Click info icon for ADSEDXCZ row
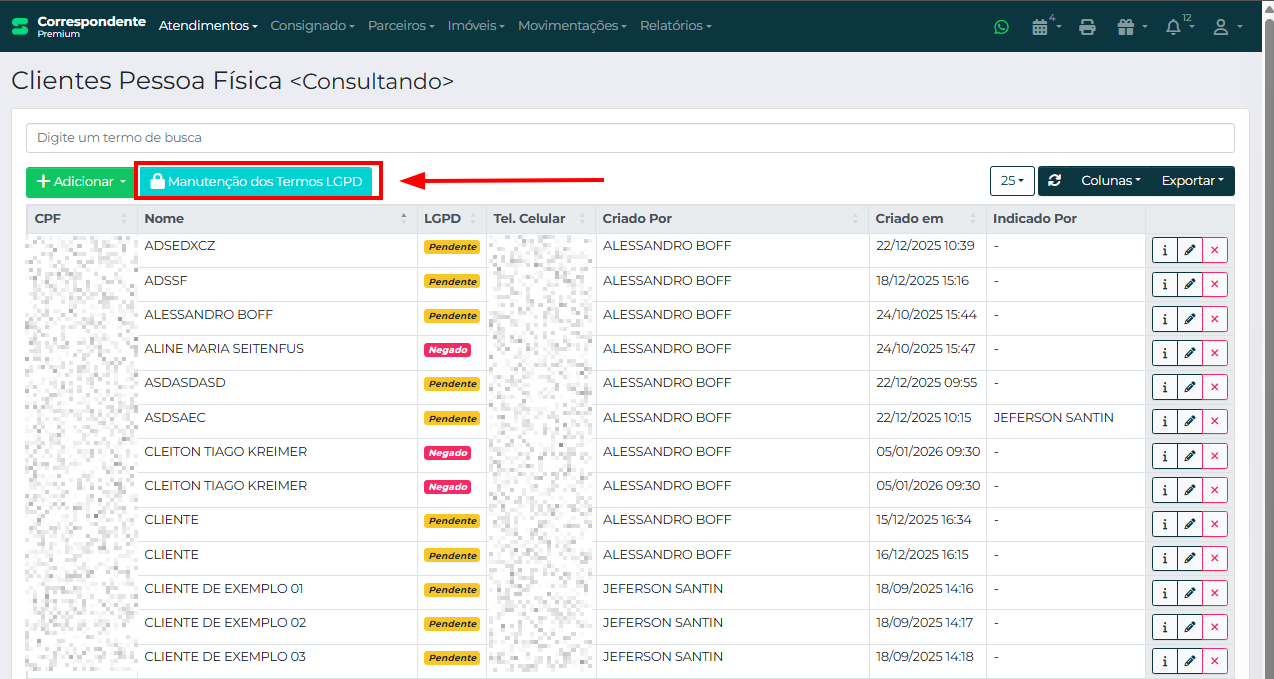This screenshot has width=1274, height=679. tap(1164, 251)
